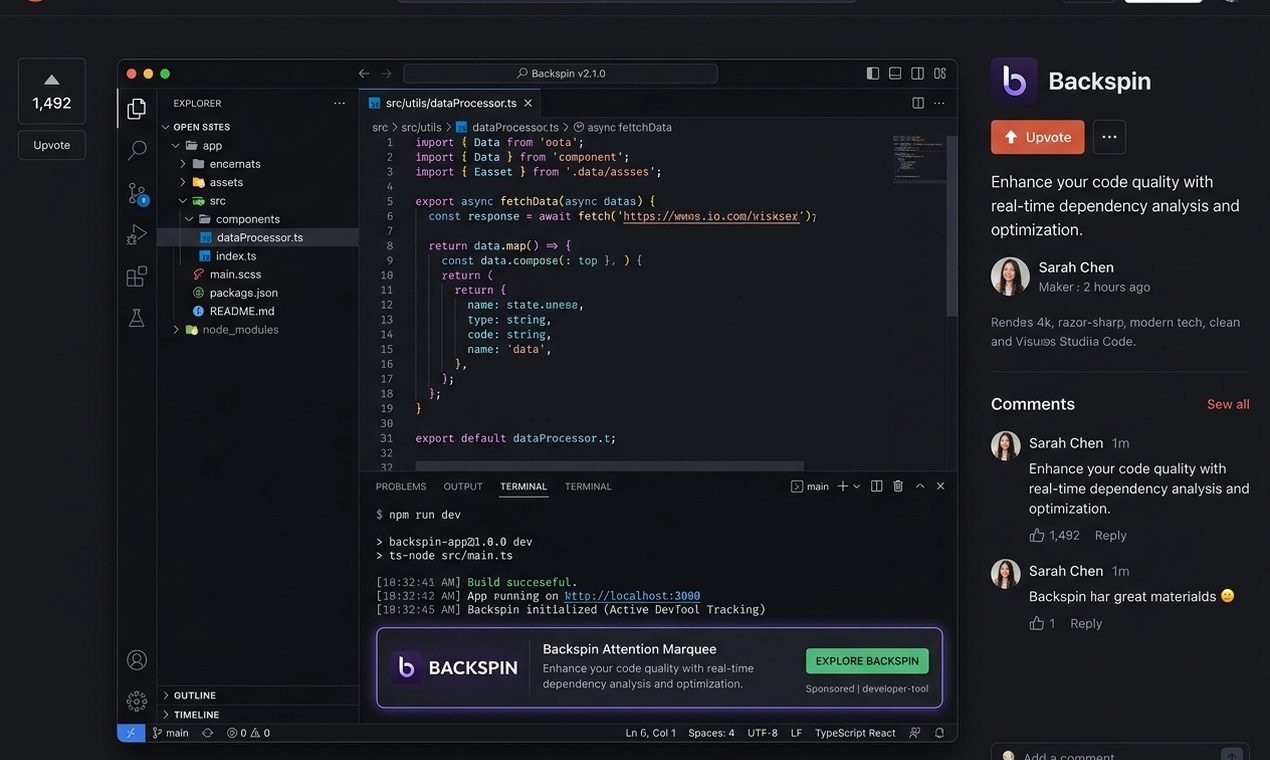Image resolution: width=1270 pixels, height=760 pixels.
Task: Go back with the left arrow
Action: click(x=364, y=73)
